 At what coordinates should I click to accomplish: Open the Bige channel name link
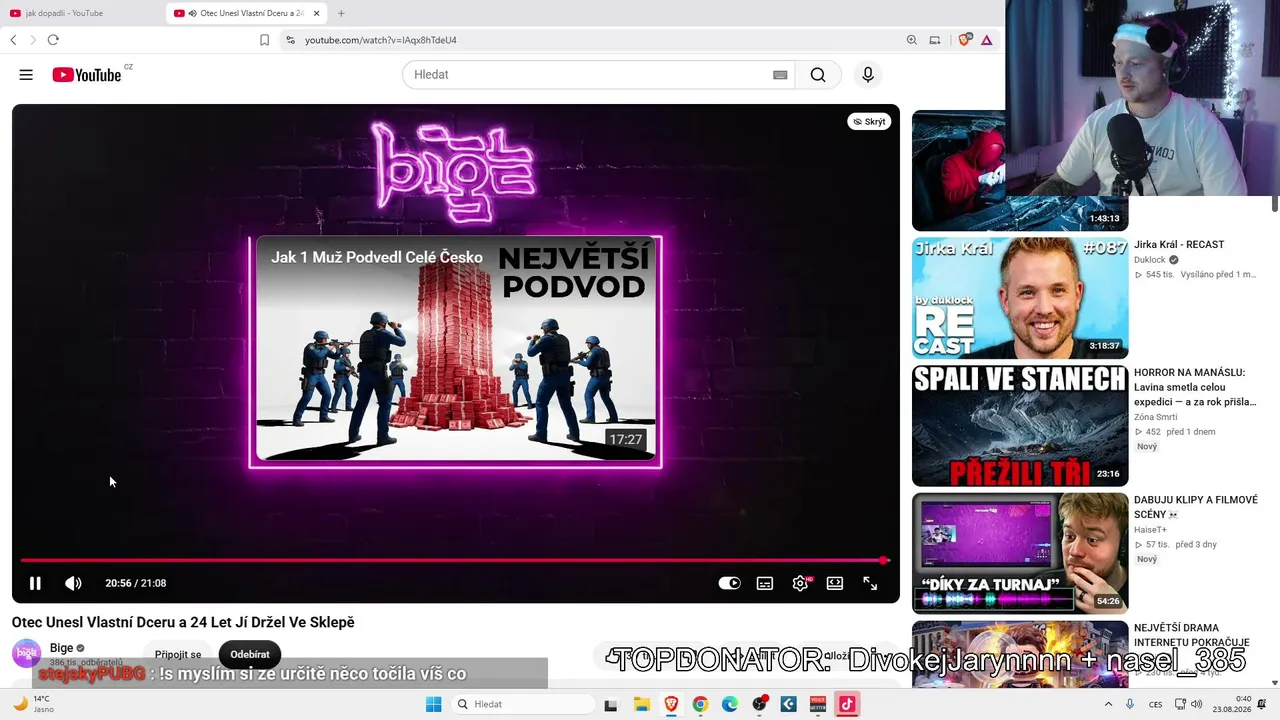tap(61, 648)
